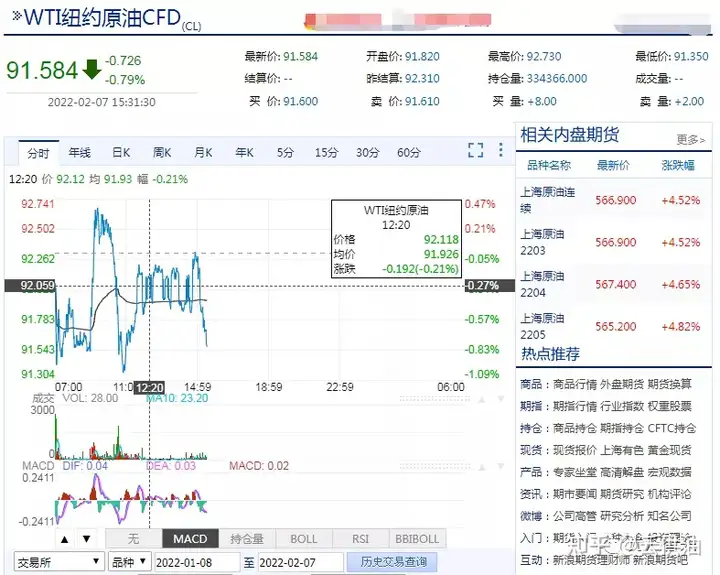
Task: Open the 上海有色 link
Action: tap(622, 450)
